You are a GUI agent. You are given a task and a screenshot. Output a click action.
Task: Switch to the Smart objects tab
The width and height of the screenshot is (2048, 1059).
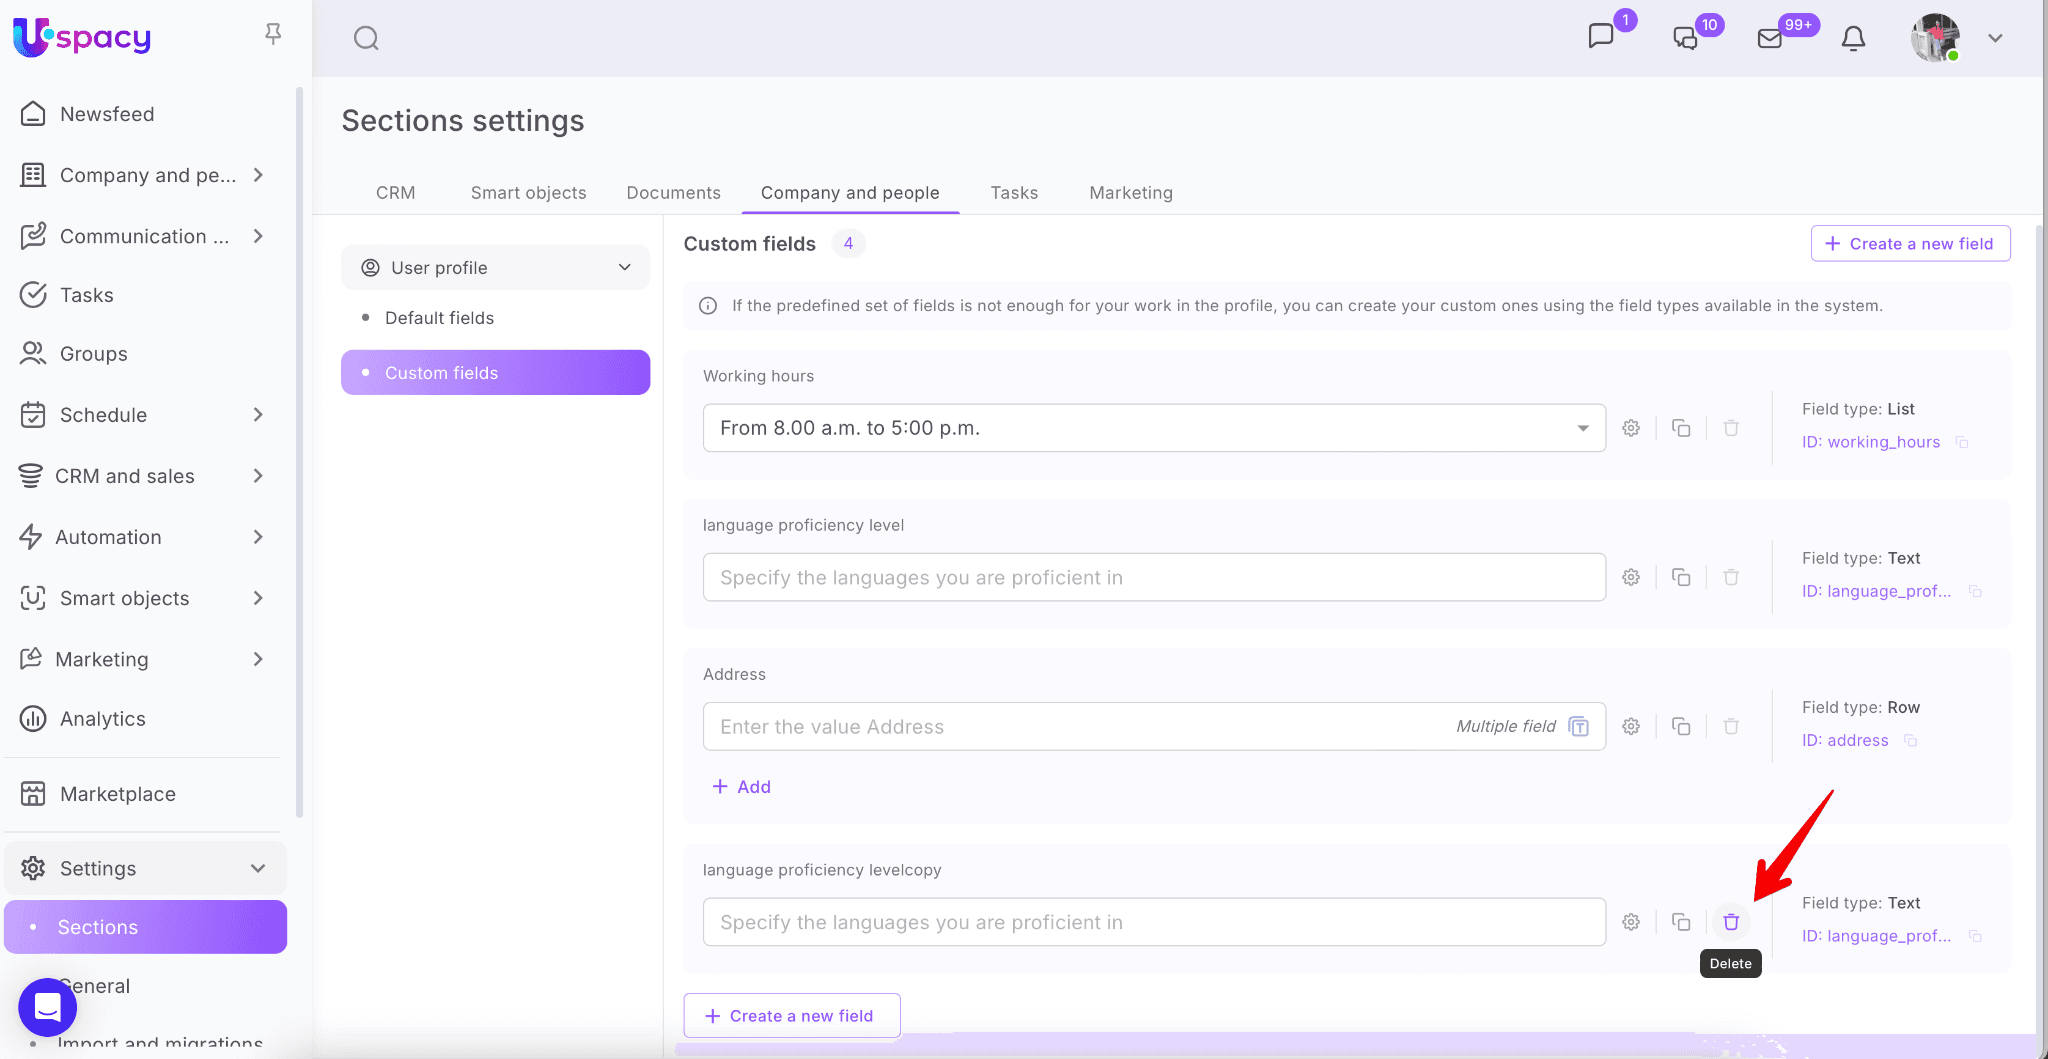tap(528, 193)
